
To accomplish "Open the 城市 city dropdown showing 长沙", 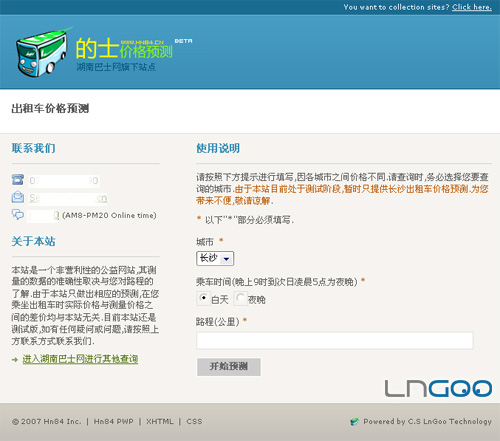I will pos(215,258).
